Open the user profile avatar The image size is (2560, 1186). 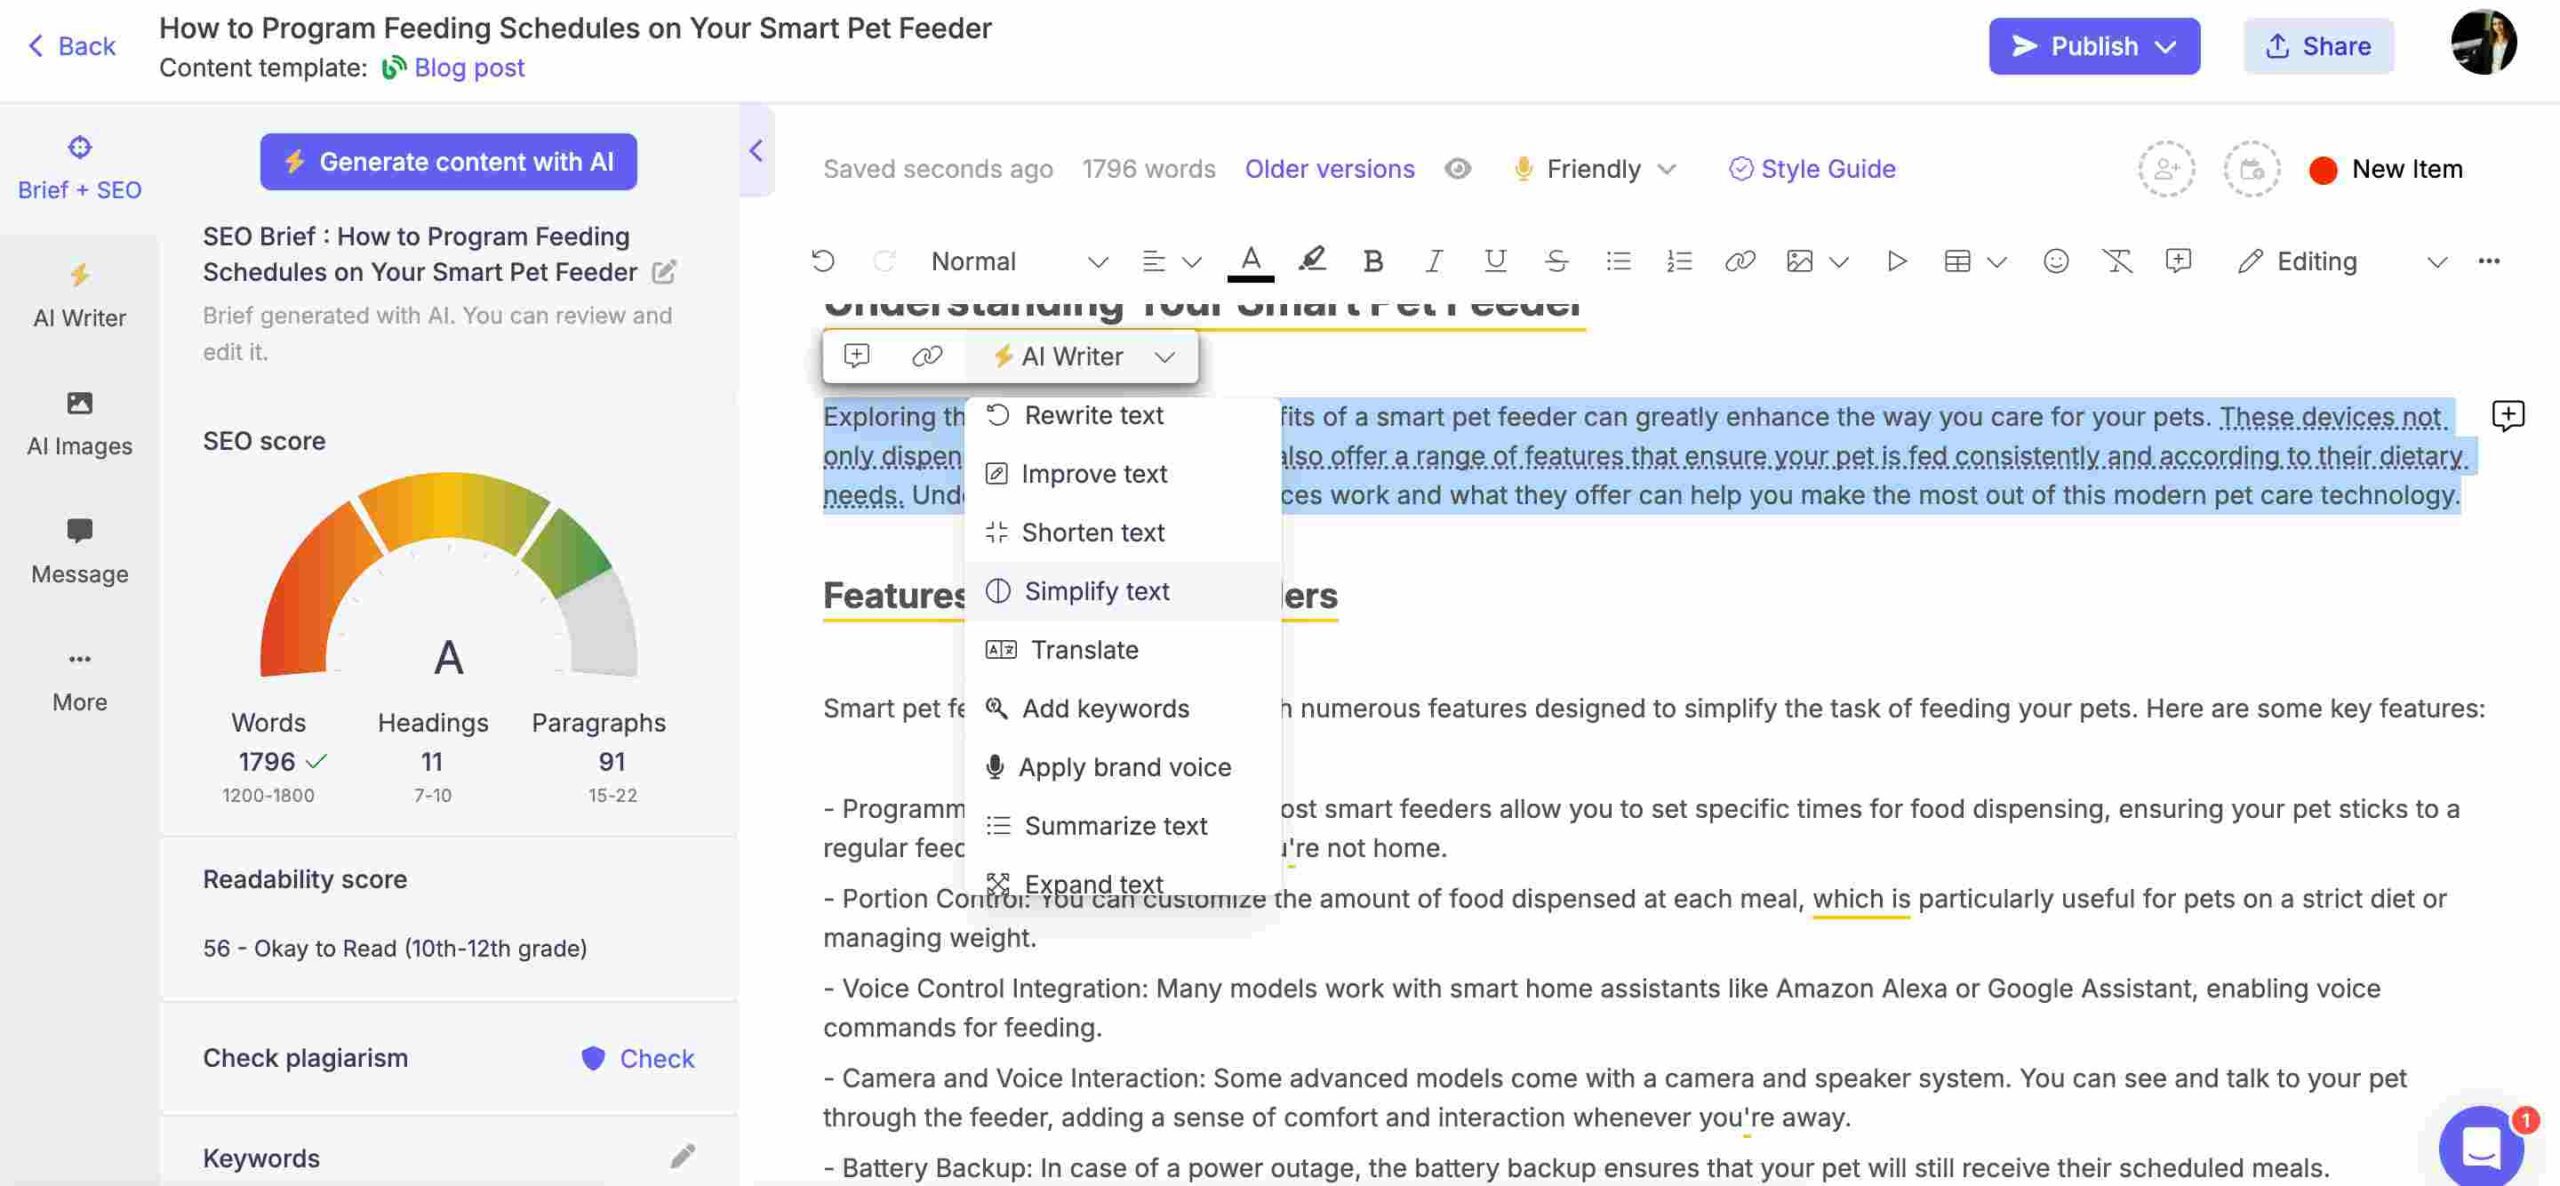pyautogui.click(x=2483, y=42)
